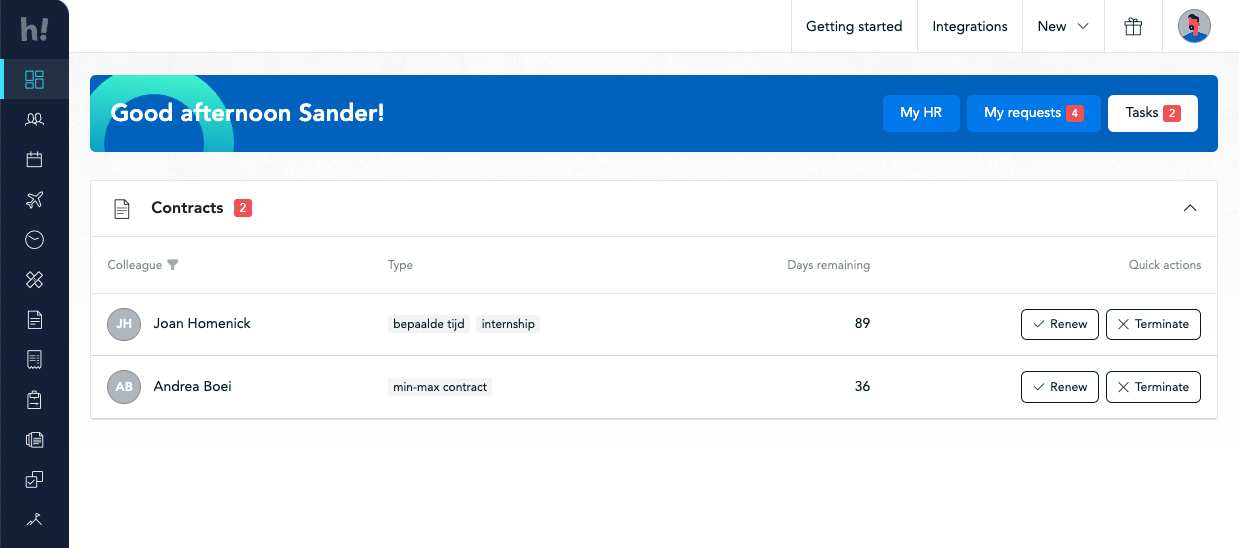Switch to the My requests tab

point(1033,113)
